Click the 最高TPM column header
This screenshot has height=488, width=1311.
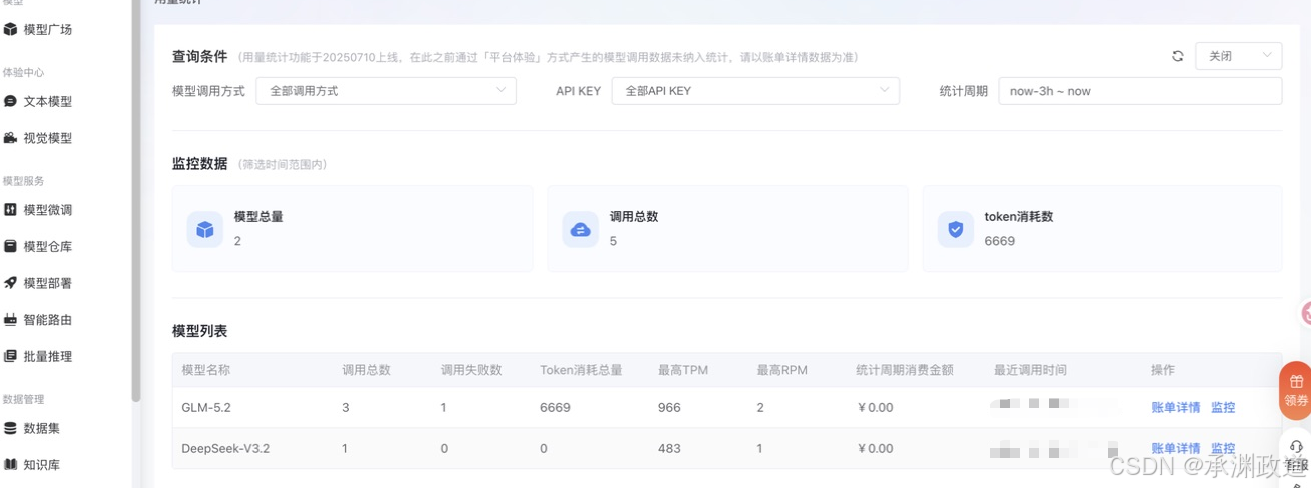point(683,370)
